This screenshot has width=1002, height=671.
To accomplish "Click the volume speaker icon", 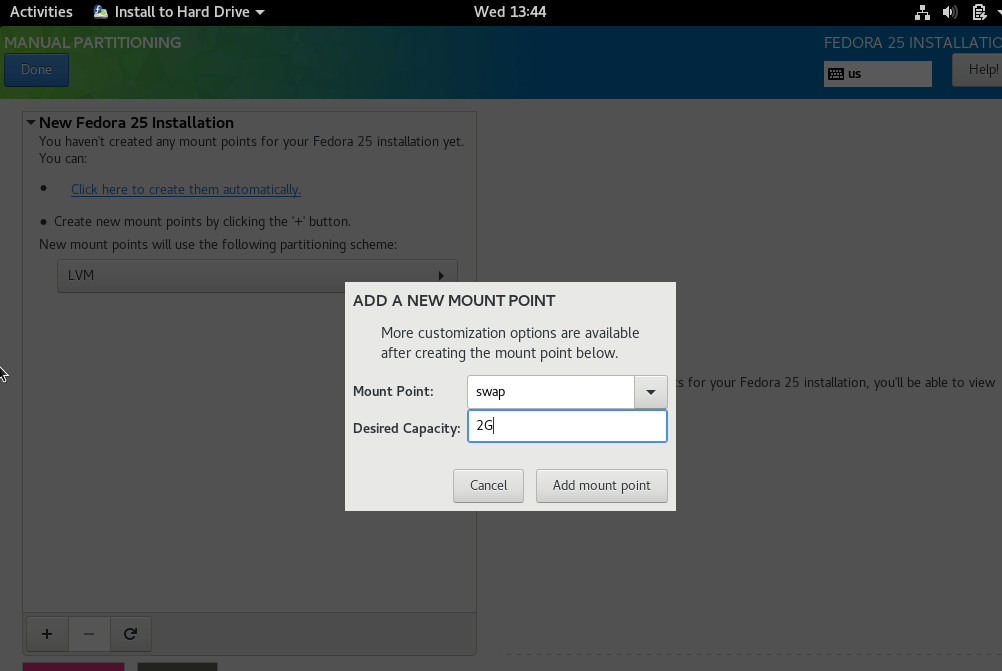I will pos(950,12).
